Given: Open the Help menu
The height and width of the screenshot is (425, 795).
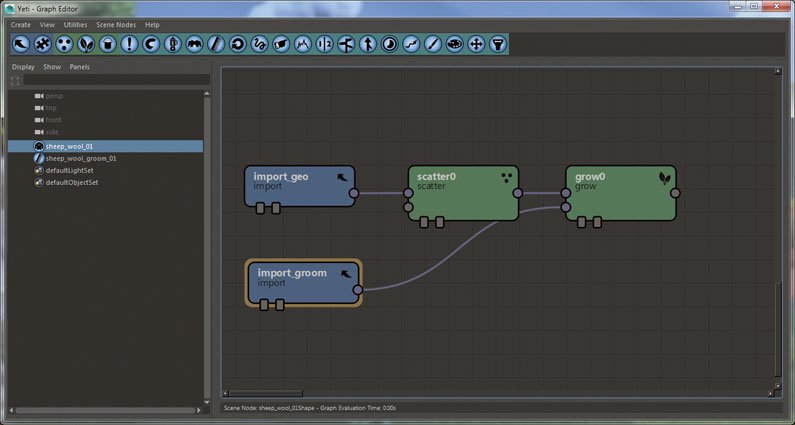Looking at the screenshot, I should coord(152,24).
